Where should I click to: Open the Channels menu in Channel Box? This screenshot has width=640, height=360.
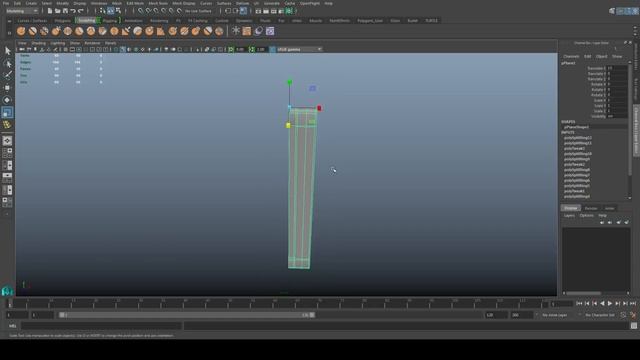(571, 56)
